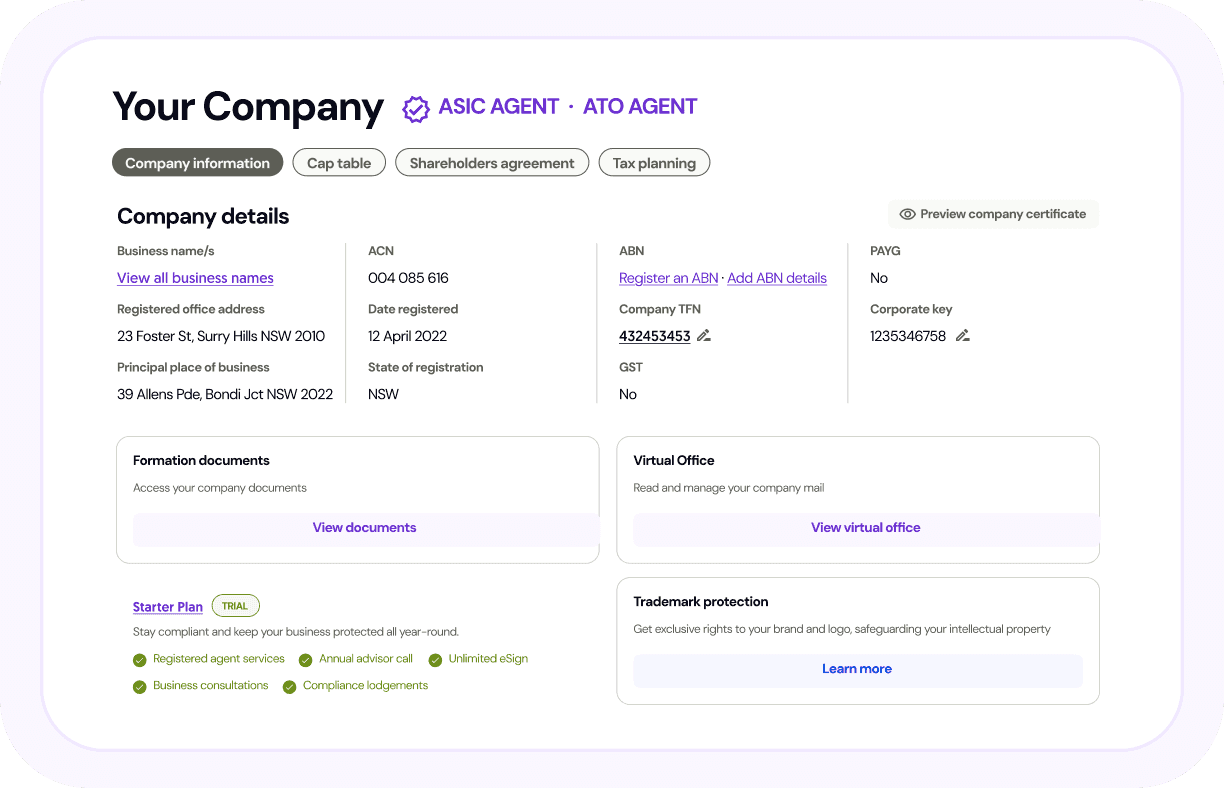Click the pencil icon next to Company TFN

[704, 336]
